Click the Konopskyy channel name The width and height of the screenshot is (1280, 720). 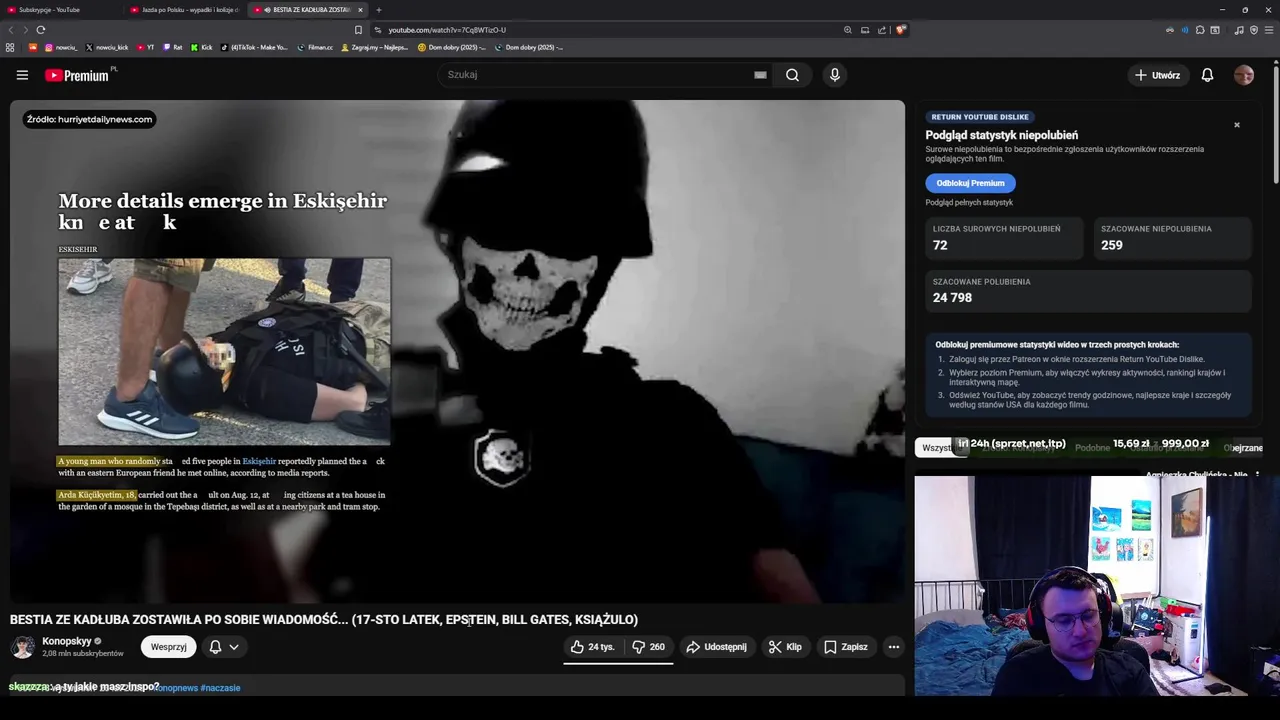pos(67,641)
